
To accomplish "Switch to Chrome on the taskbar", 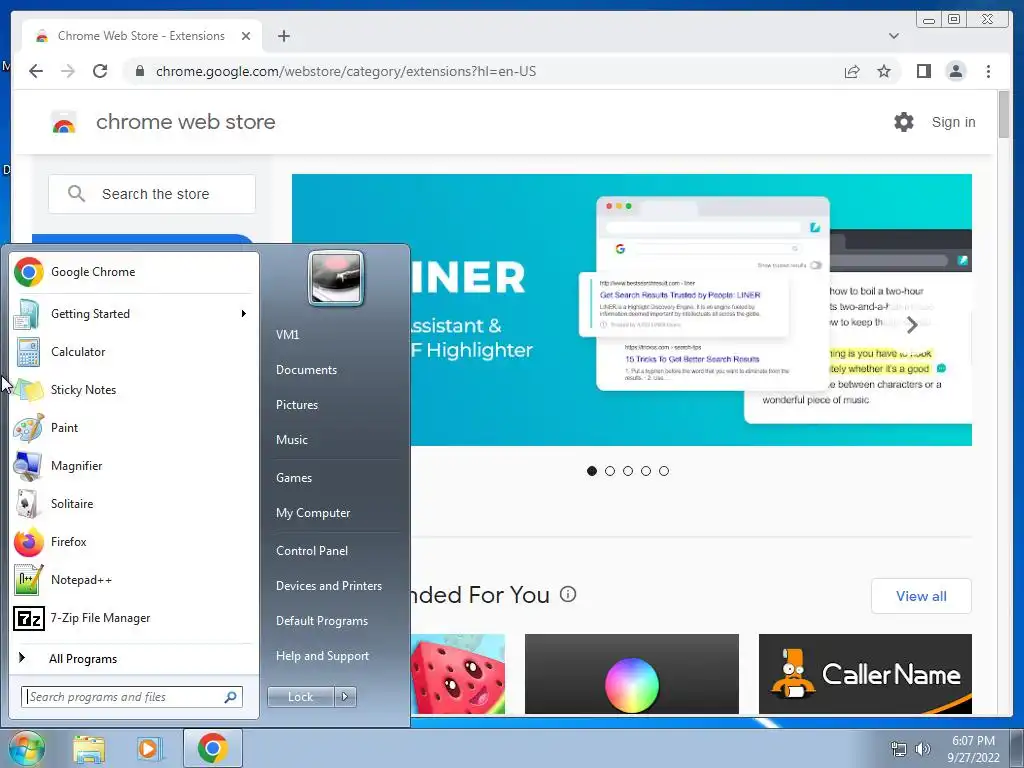I will click(x=212, y=748).
